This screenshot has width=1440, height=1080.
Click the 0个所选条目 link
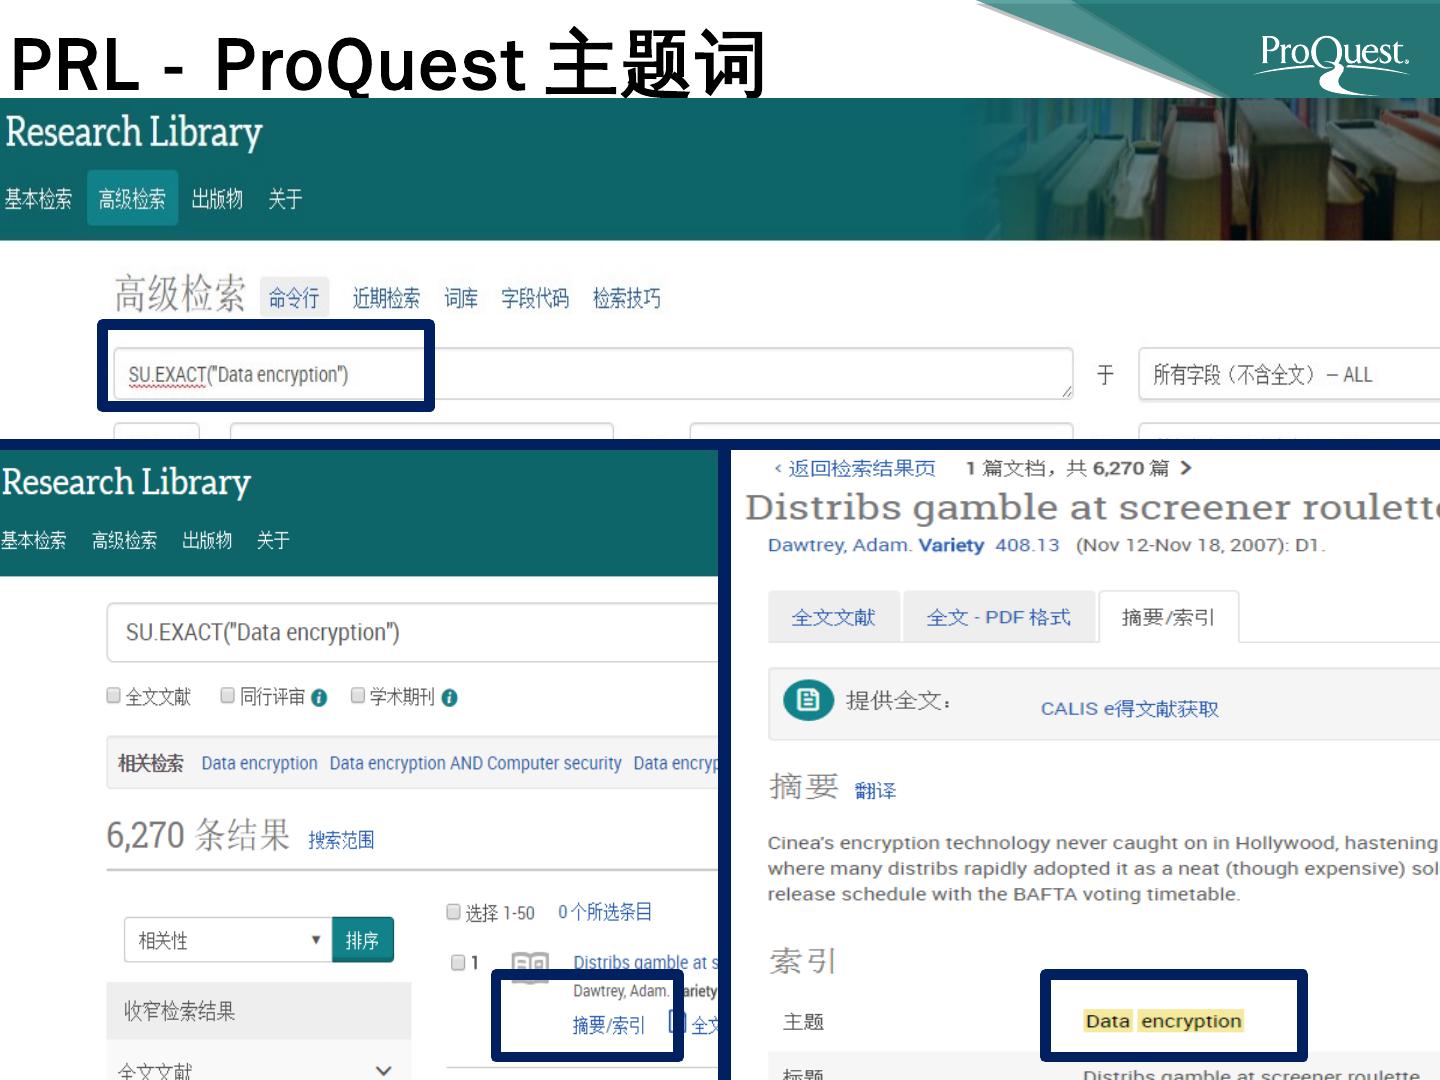click(x=605, y=911)
